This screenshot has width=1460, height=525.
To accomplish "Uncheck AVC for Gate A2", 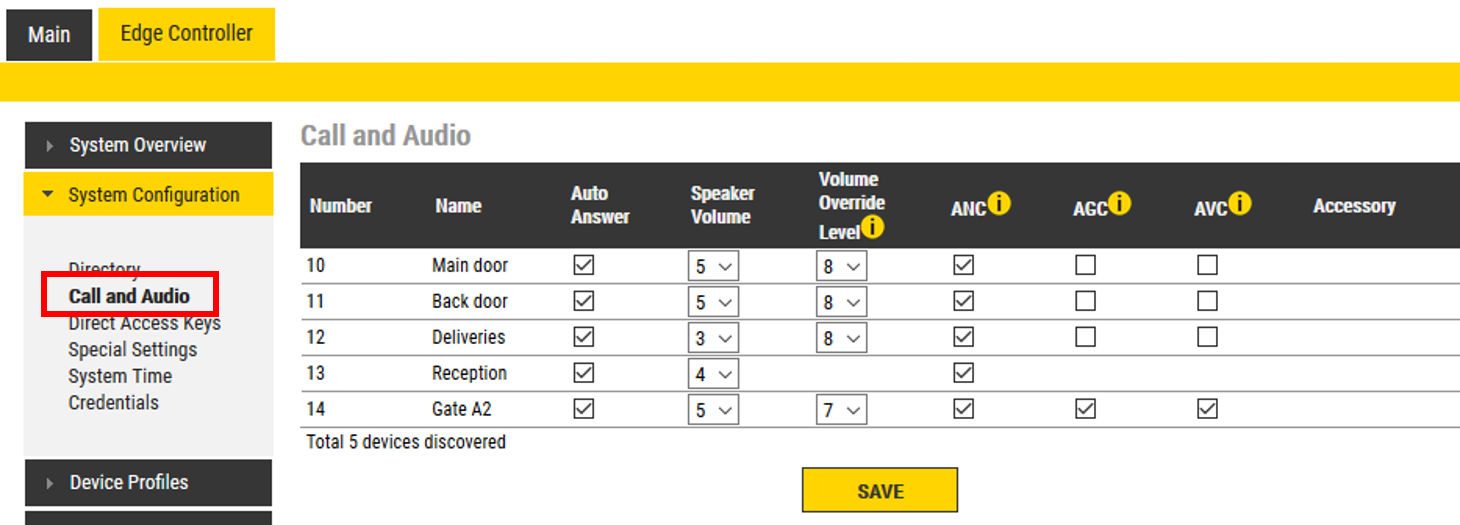I will tap(1207, 409).
